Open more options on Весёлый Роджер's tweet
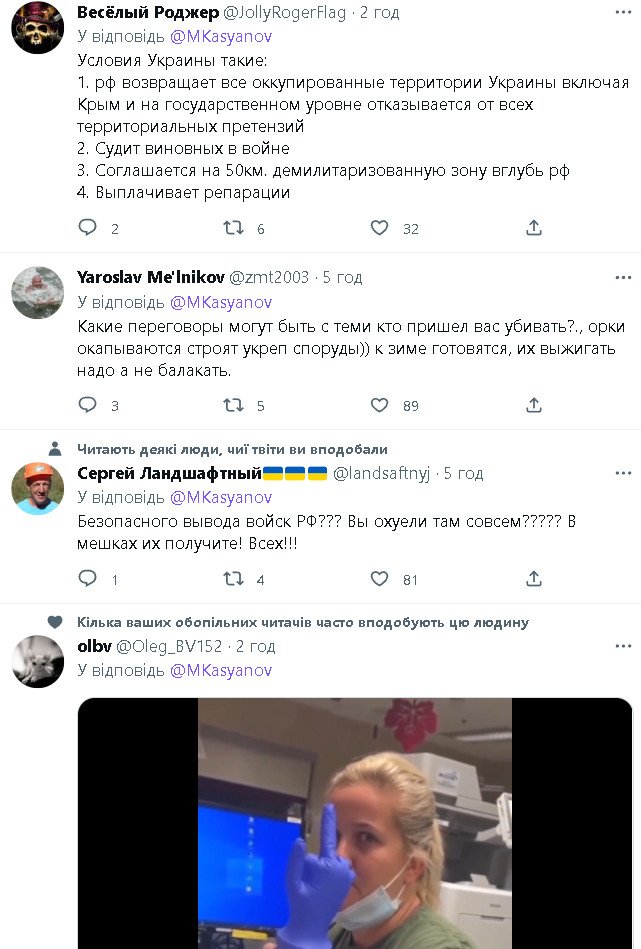The image size is (641, 949). coord(623,12)
